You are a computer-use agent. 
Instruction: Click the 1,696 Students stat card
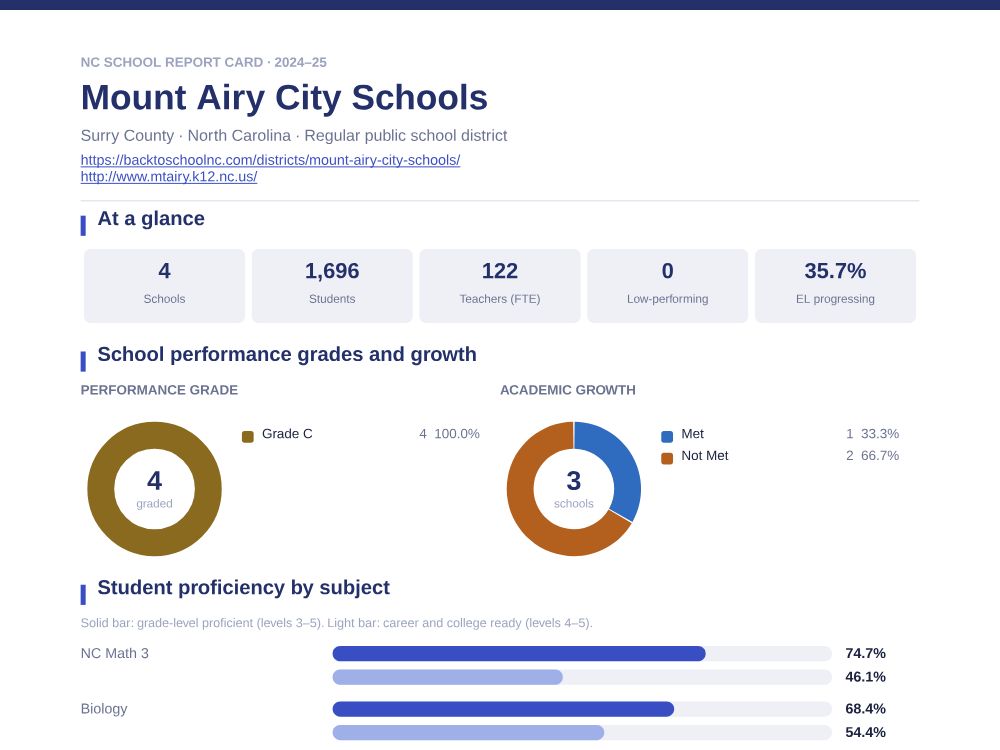pyautogui.click(x=332, y=286)
